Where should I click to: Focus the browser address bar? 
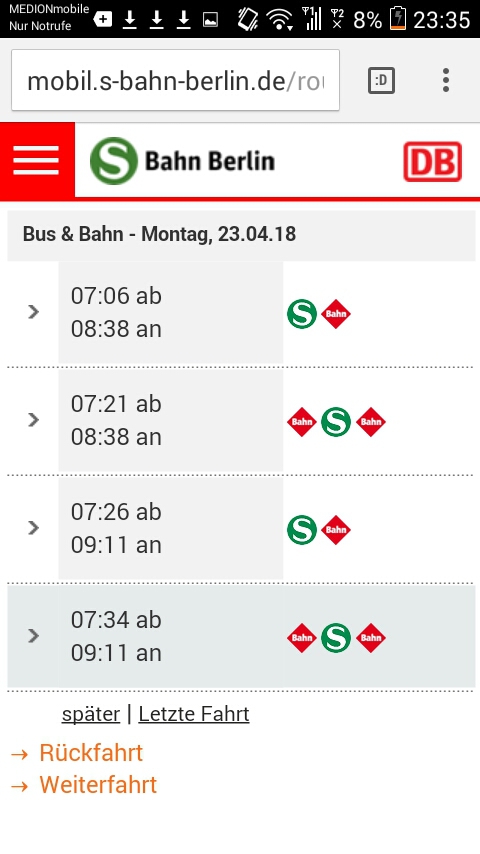[175, 81]
